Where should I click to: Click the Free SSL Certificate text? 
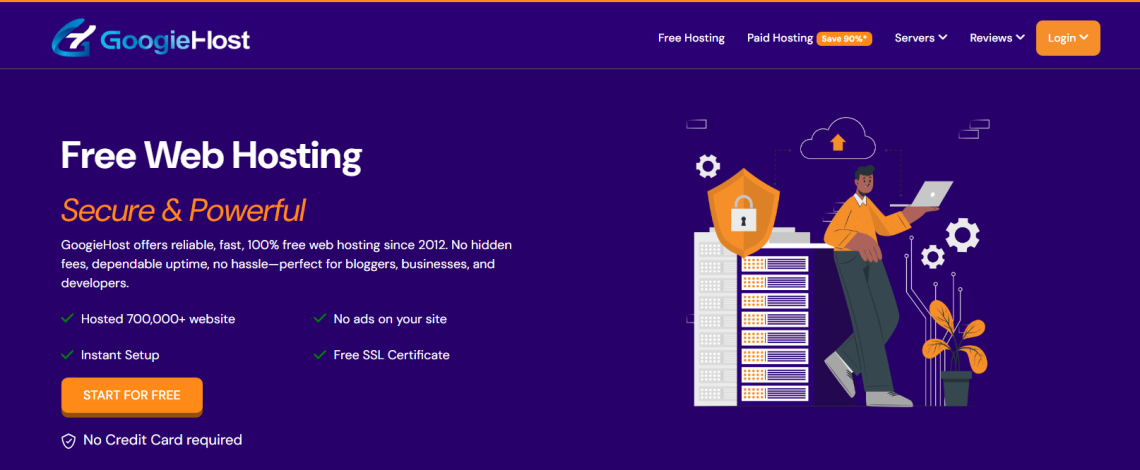pos(391,355)
